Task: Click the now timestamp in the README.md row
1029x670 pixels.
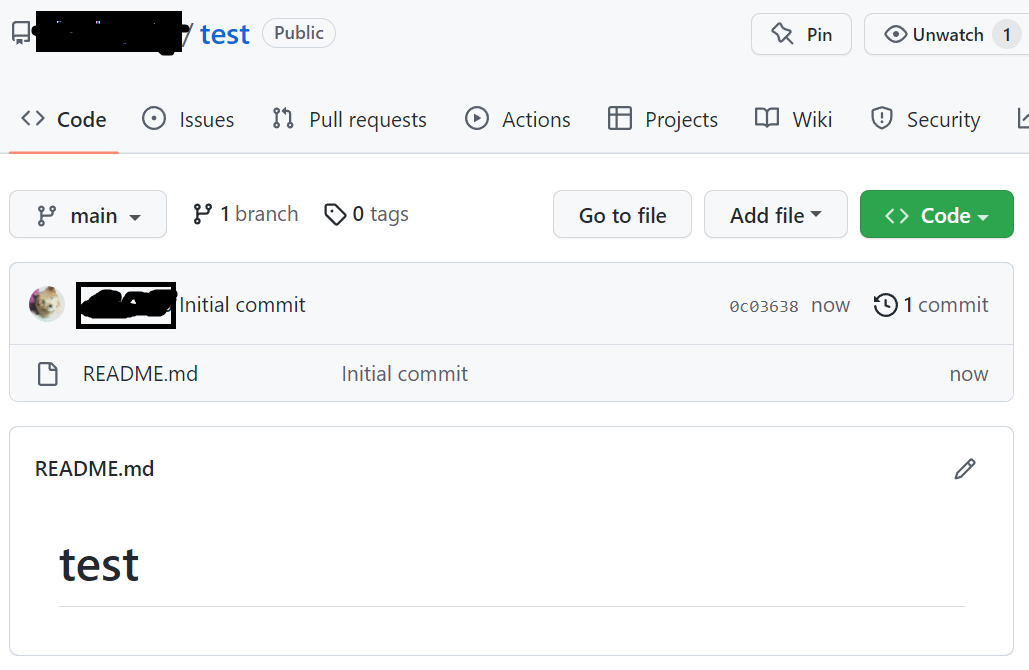Action: tap(969, 374)
